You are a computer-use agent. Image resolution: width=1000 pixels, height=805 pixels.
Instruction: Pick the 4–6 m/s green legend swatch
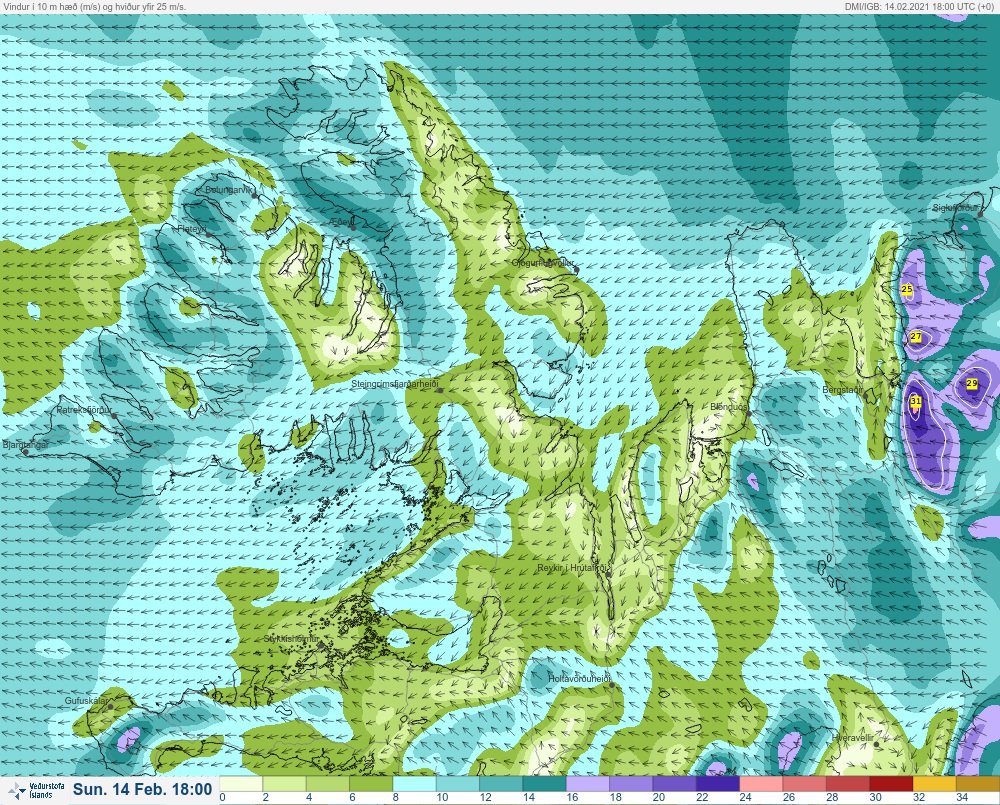[328, 783]
